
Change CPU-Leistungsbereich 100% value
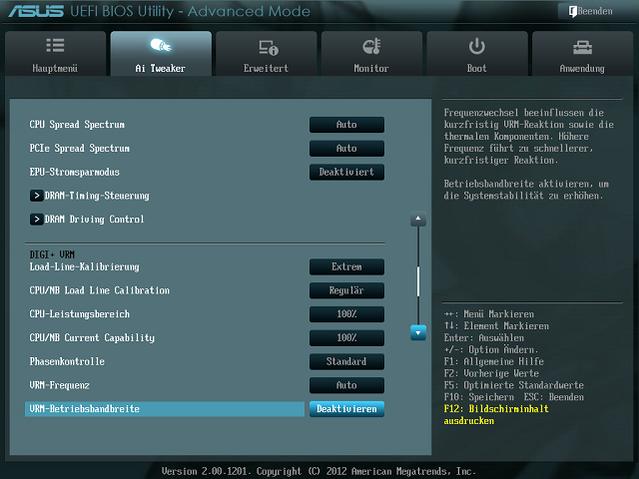click(347, 314)
